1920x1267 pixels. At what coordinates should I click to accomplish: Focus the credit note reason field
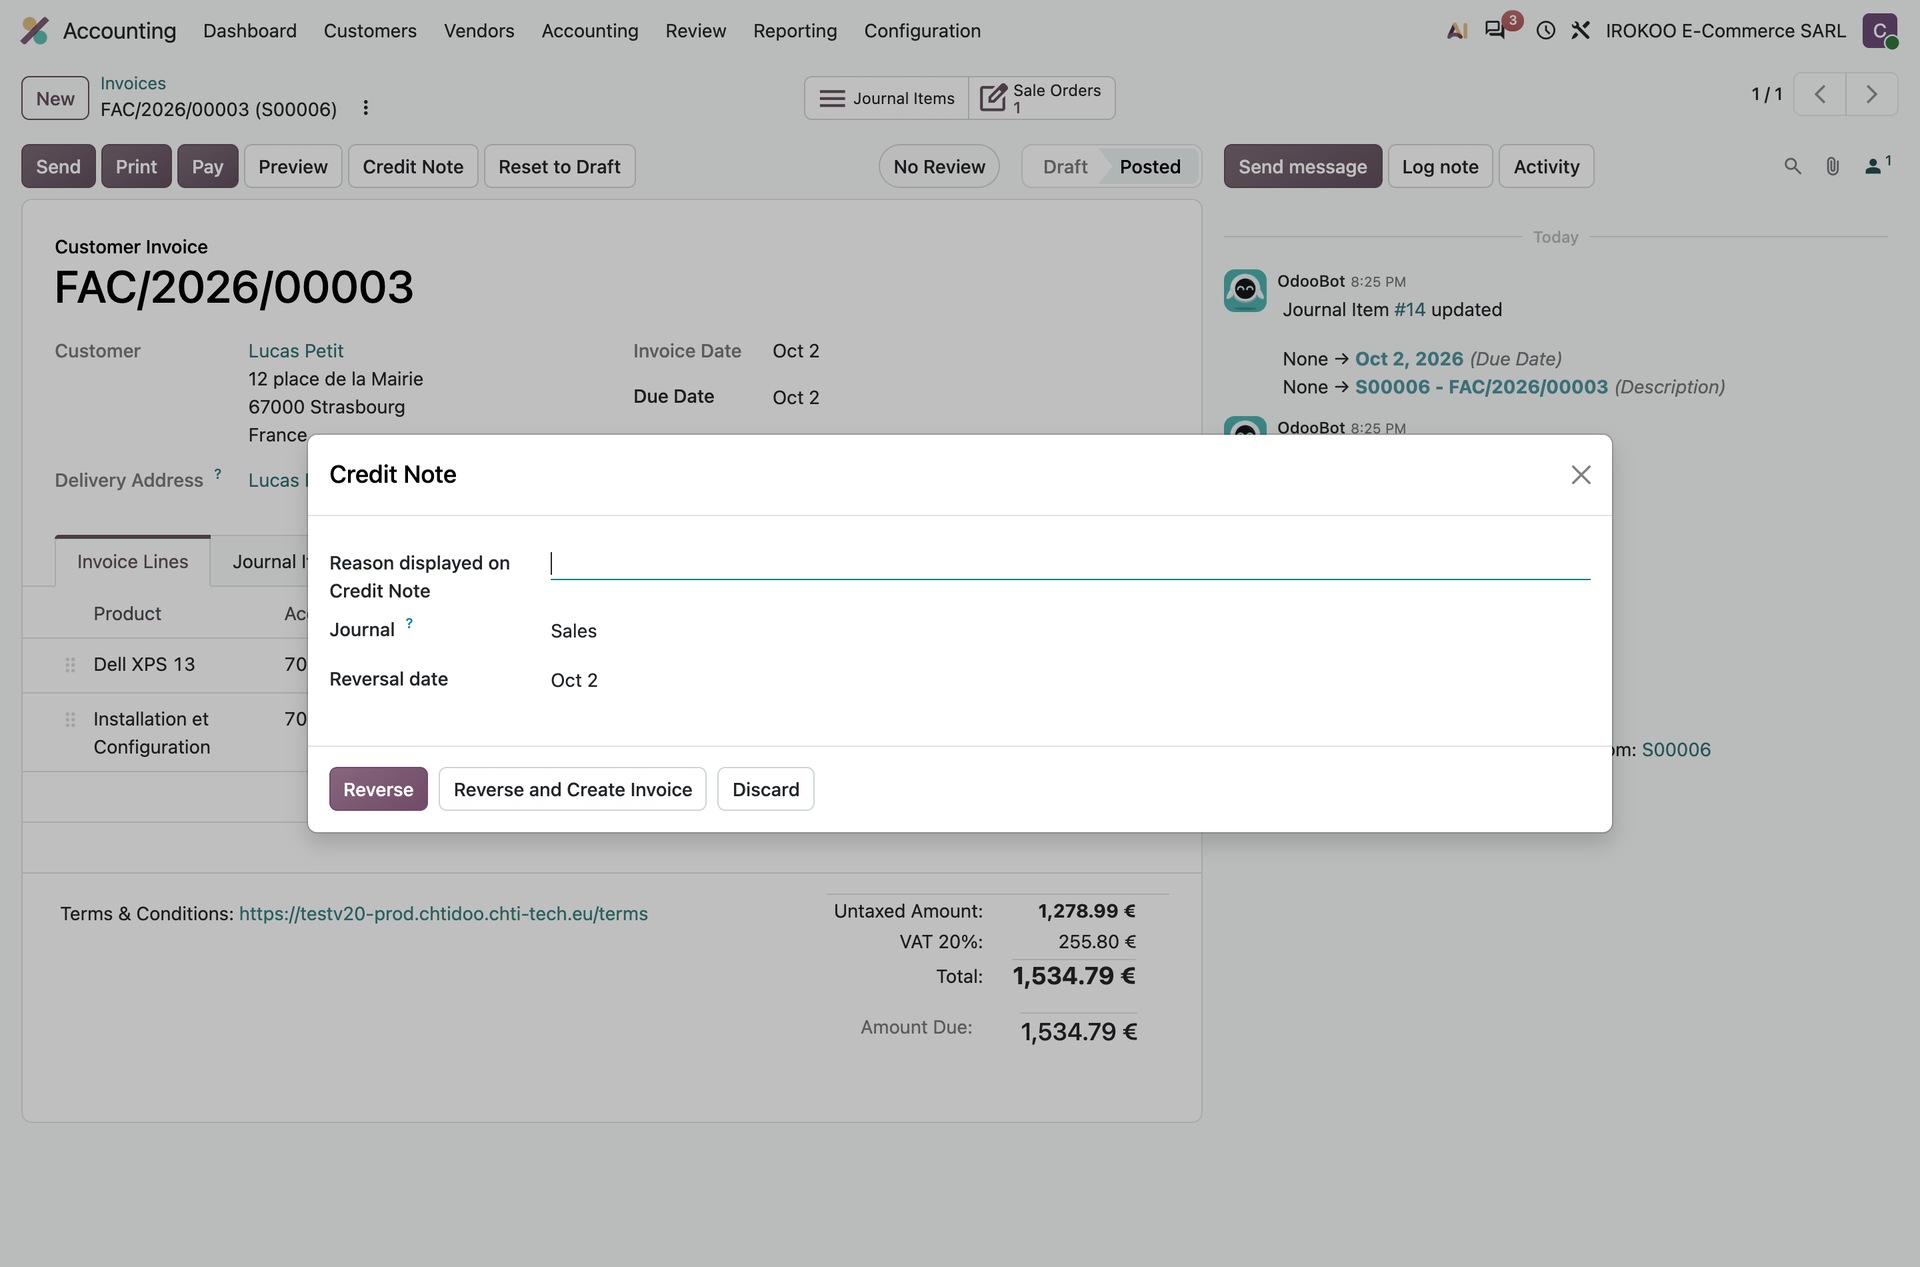click(x=1069, y=563)
